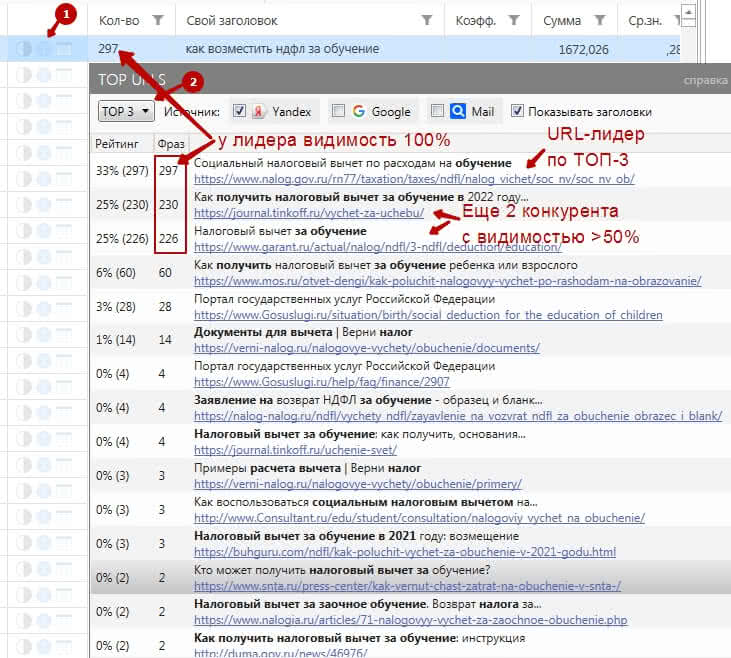
Task: Click the title 'Документы для вычета | Верни налог'
Action: [x=303, y=332]
